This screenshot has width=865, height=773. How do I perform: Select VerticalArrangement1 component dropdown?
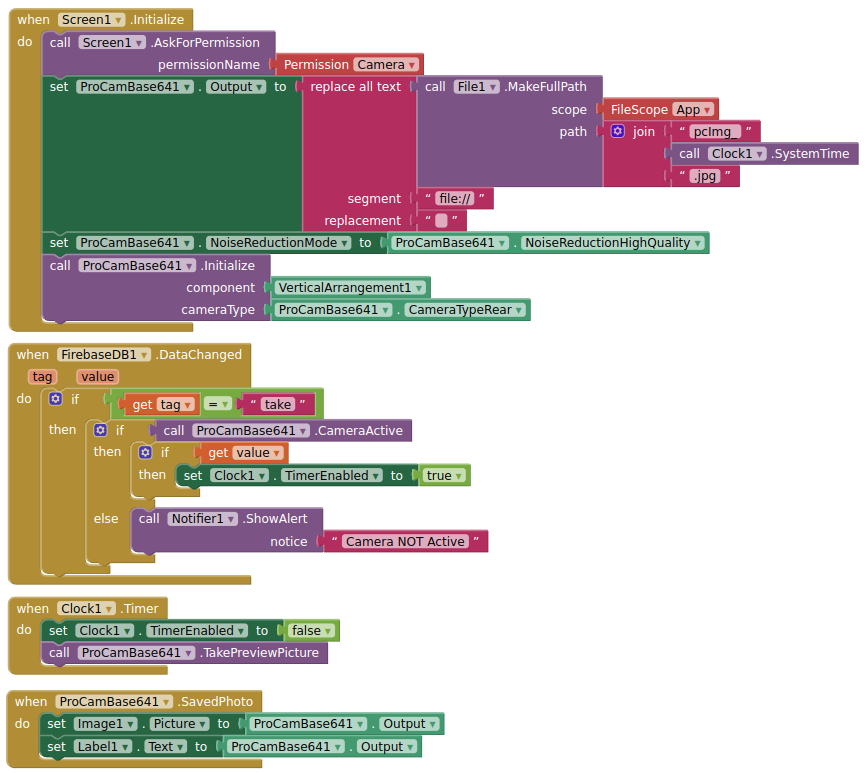tap(350, 287)
